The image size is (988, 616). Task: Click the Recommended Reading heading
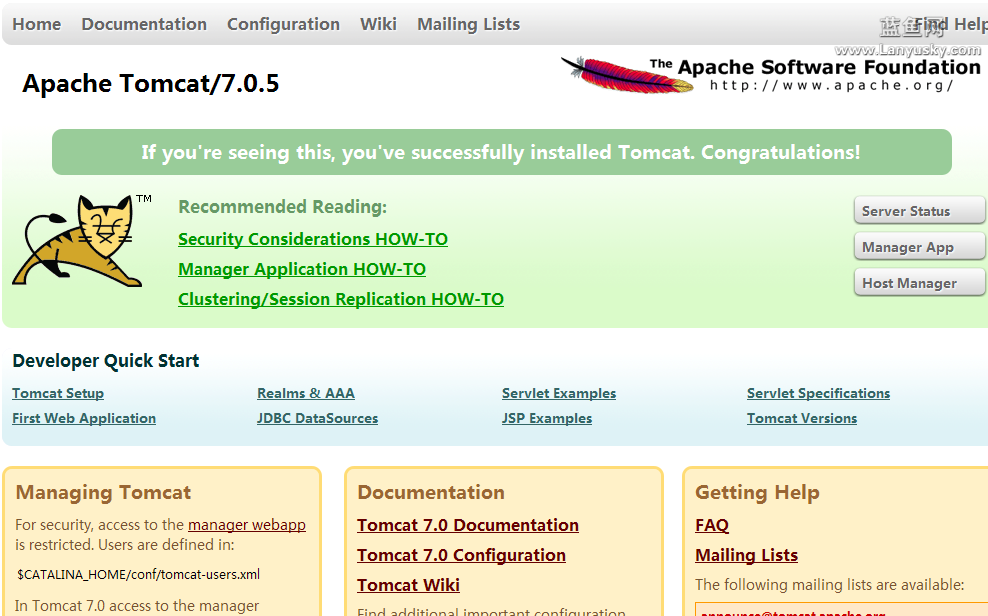(282, 207)
